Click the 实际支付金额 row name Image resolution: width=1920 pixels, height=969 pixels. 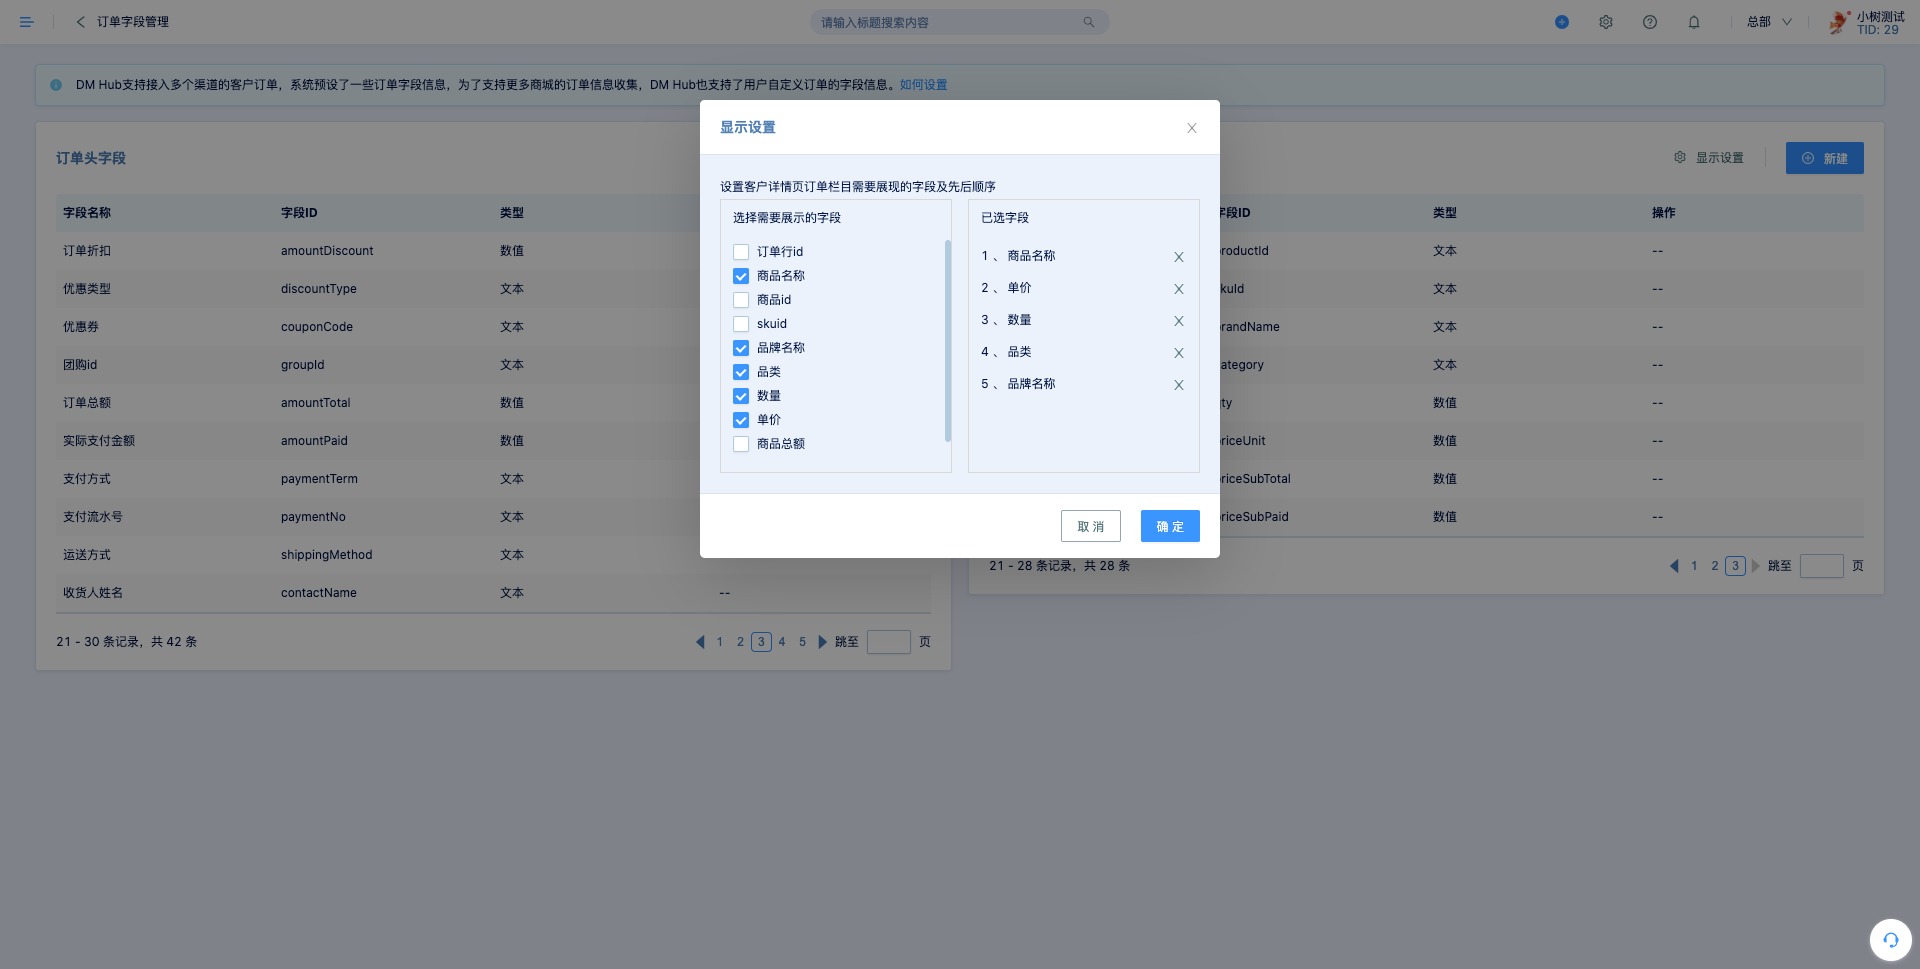99,441
